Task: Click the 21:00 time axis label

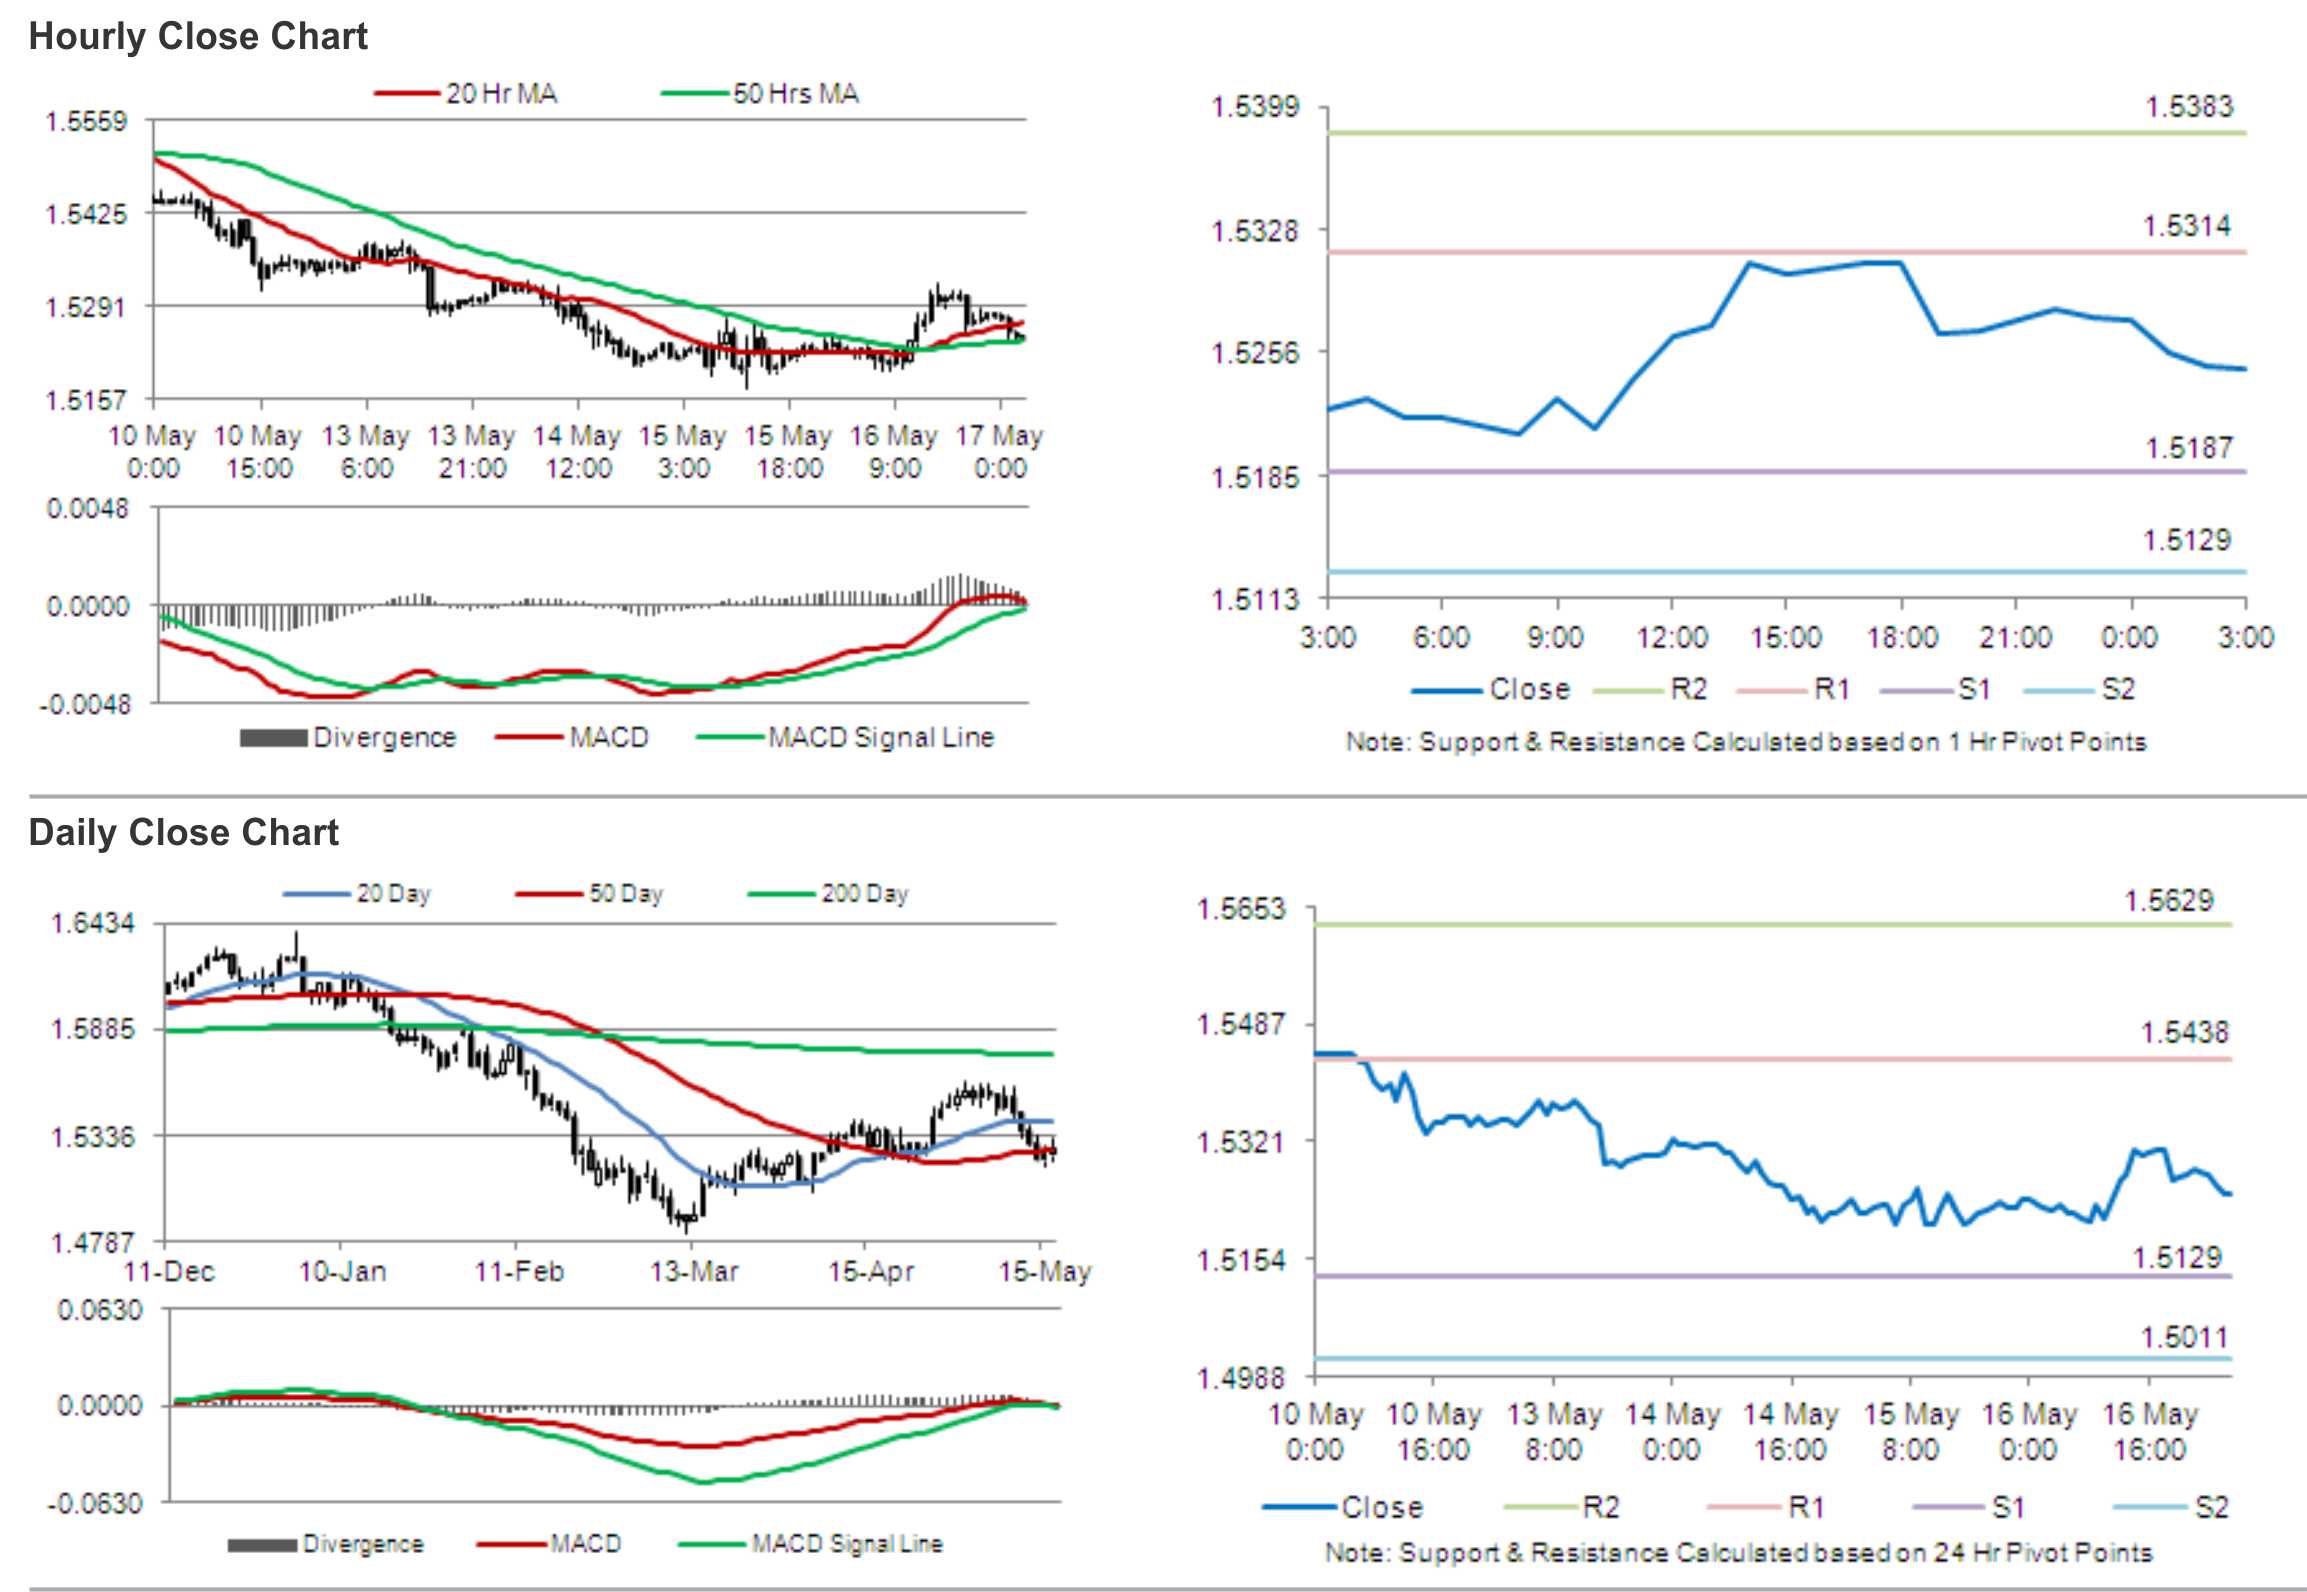Action: tap(2015, 637)
